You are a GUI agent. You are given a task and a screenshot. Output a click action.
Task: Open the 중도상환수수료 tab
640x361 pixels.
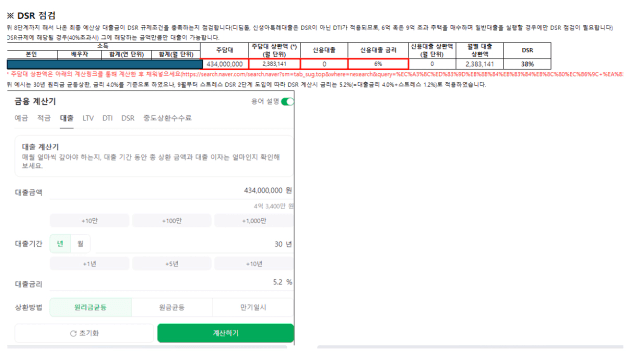(x=167, y=118)
